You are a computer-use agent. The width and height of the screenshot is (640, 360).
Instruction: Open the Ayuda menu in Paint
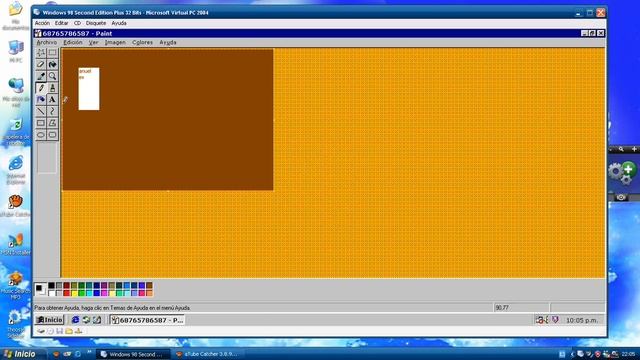pyautogui.click(x=168, y=42)
